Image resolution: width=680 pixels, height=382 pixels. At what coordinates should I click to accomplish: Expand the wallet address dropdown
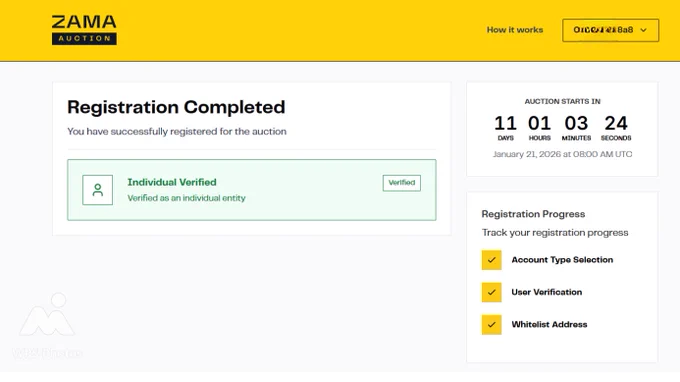click(x=611, y=30)
